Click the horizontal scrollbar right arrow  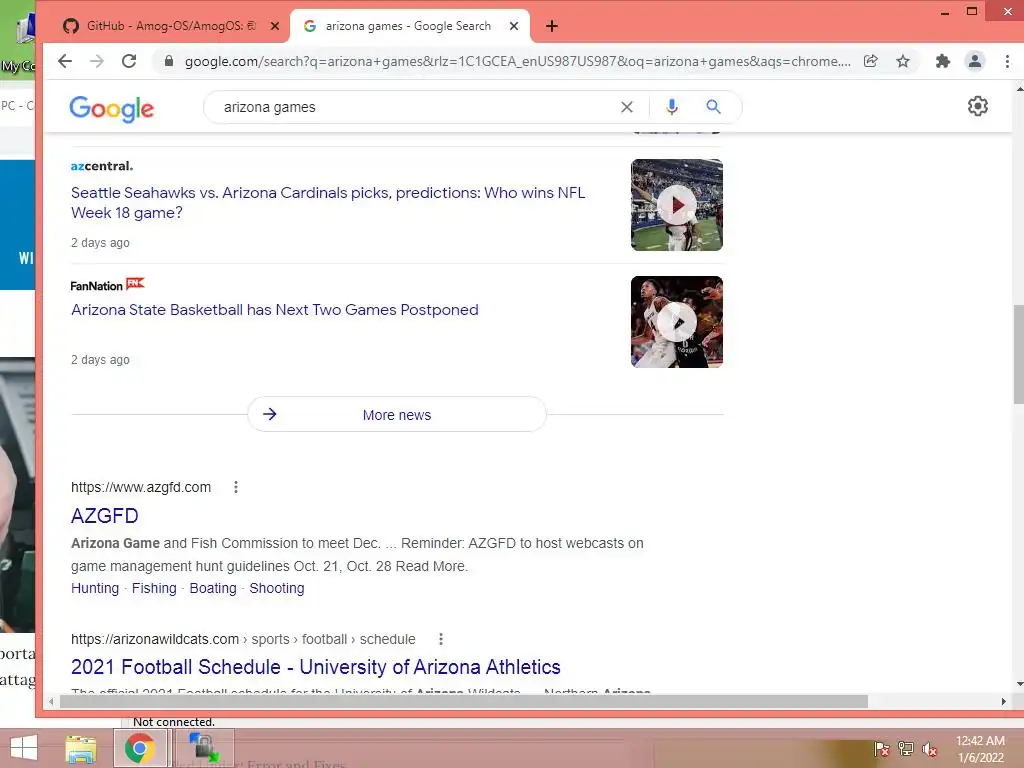tap(1004, 701)
